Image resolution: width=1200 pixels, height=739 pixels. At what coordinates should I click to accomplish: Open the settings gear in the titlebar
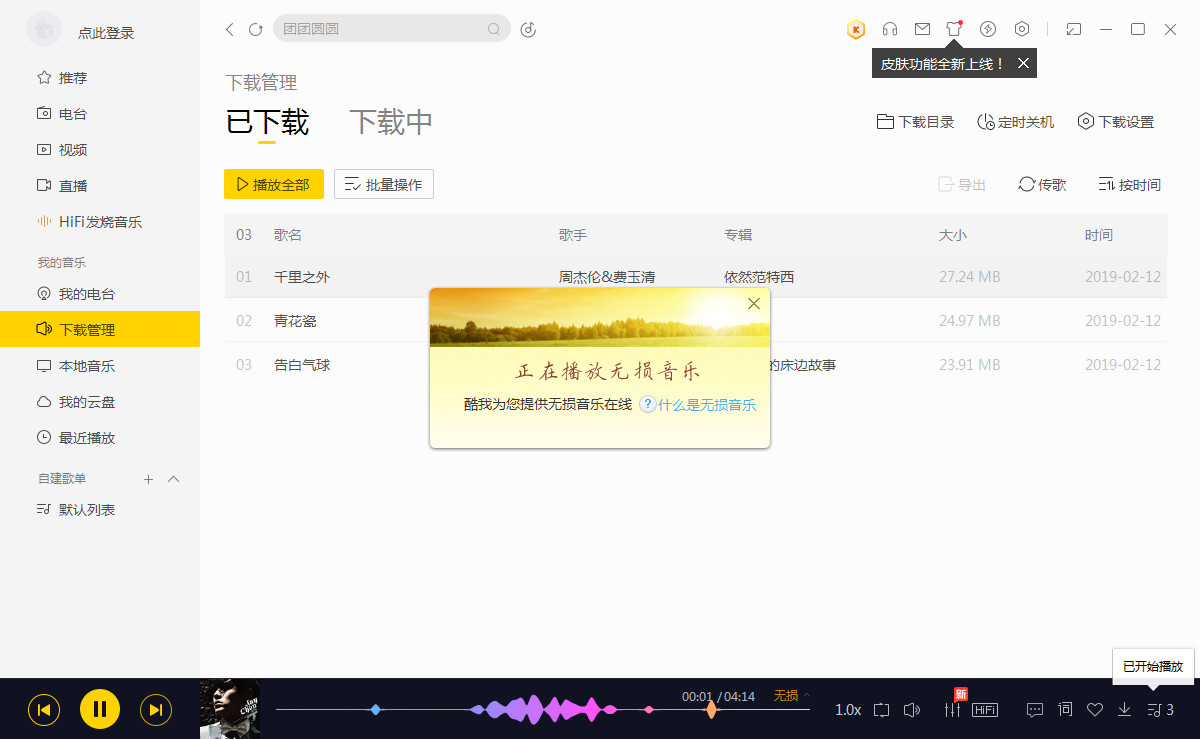point(1021,29)
